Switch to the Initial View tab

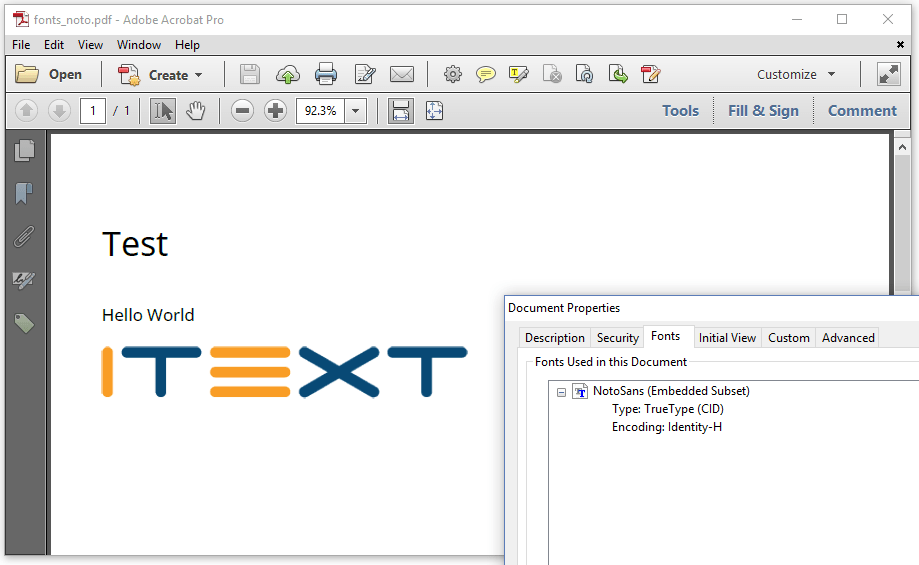[727, 338]
